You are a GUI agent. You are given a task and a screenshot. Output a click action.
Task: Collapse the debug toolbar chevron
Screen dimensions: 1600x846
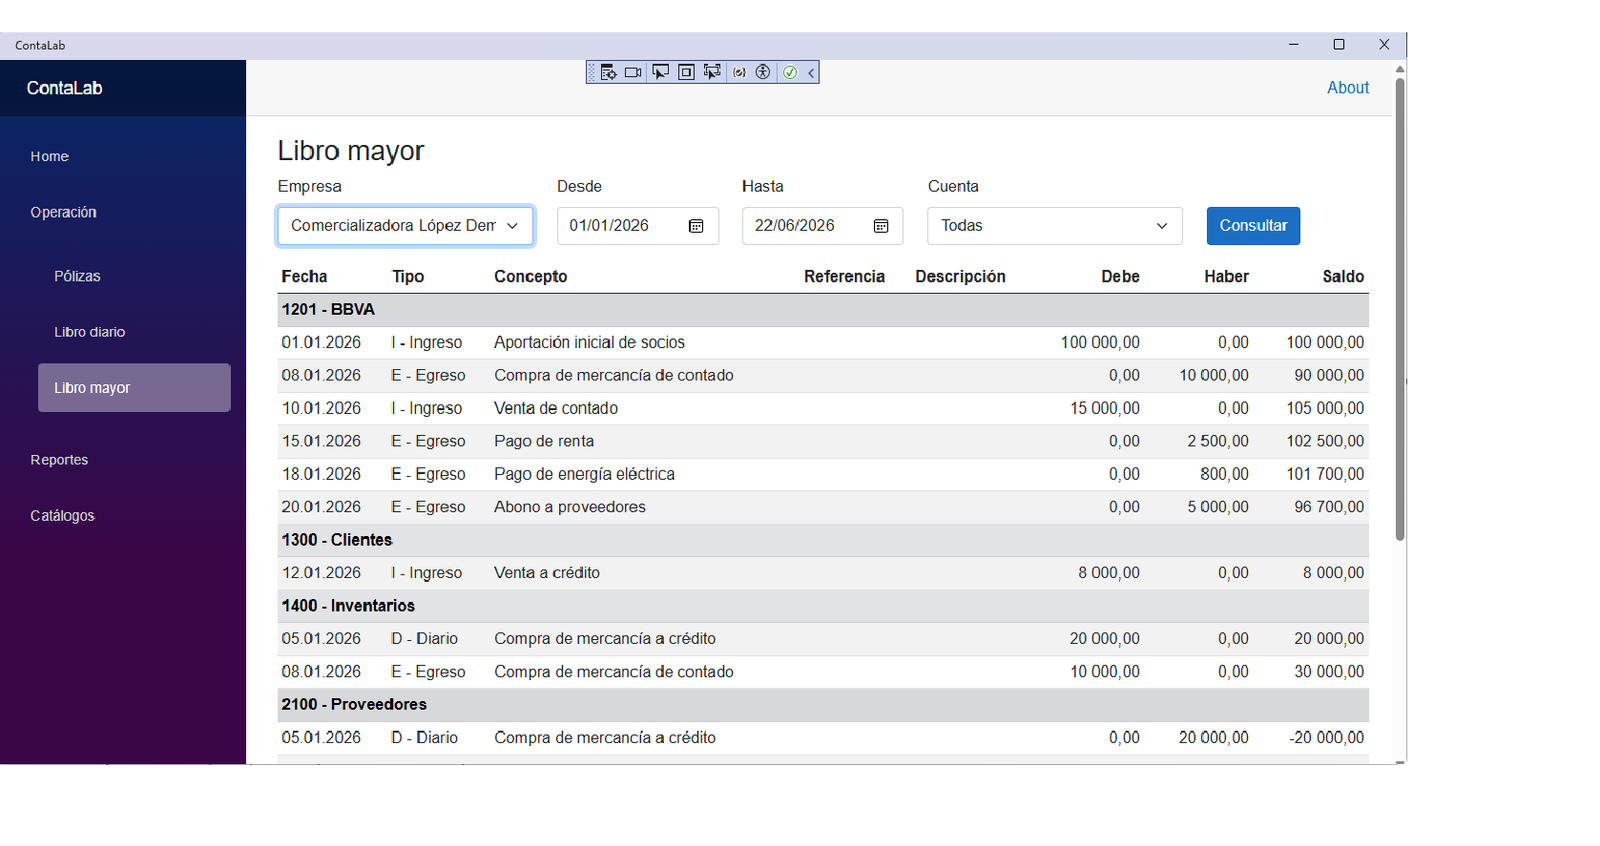tap(811, 72)
